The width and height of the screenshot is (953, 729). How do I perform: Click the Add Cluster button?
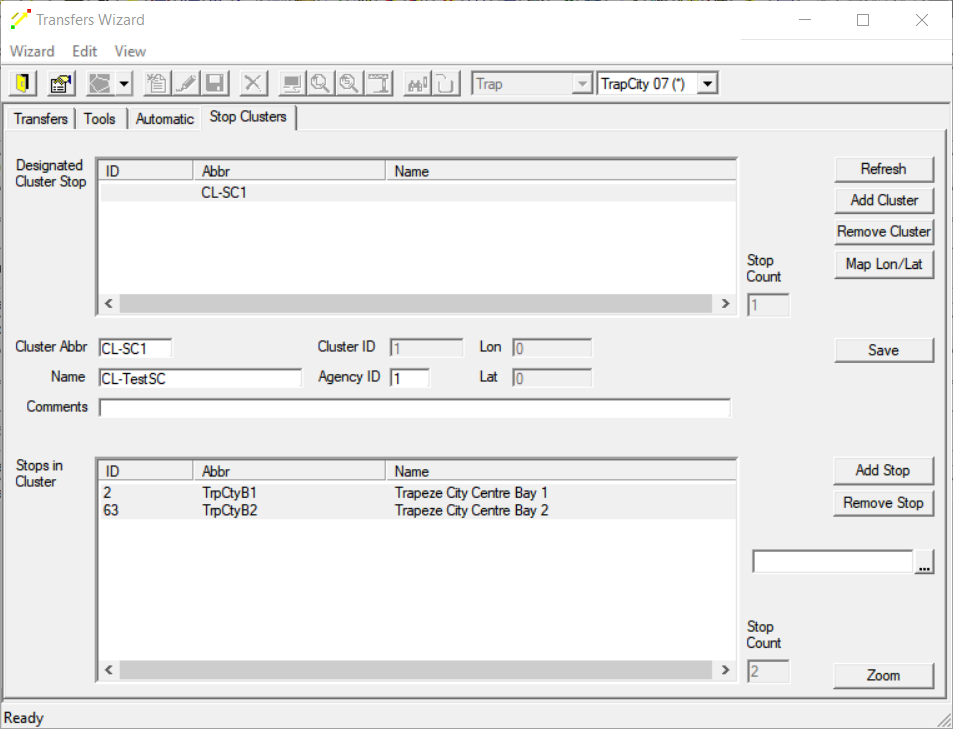pos(883,200)
